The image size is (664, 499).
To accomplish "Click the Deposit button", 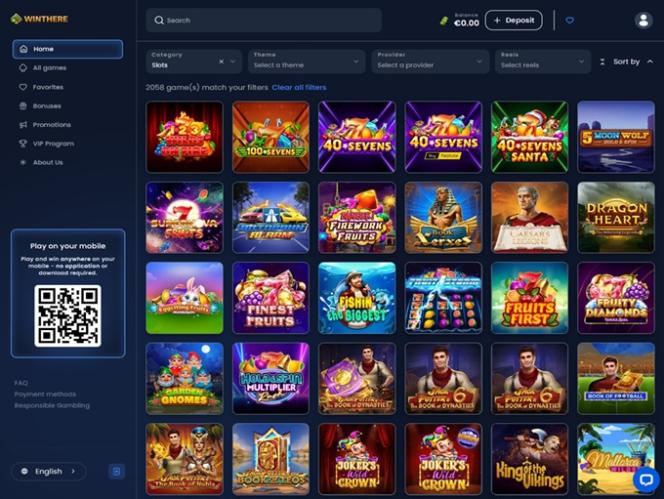I will click(514, 20).
